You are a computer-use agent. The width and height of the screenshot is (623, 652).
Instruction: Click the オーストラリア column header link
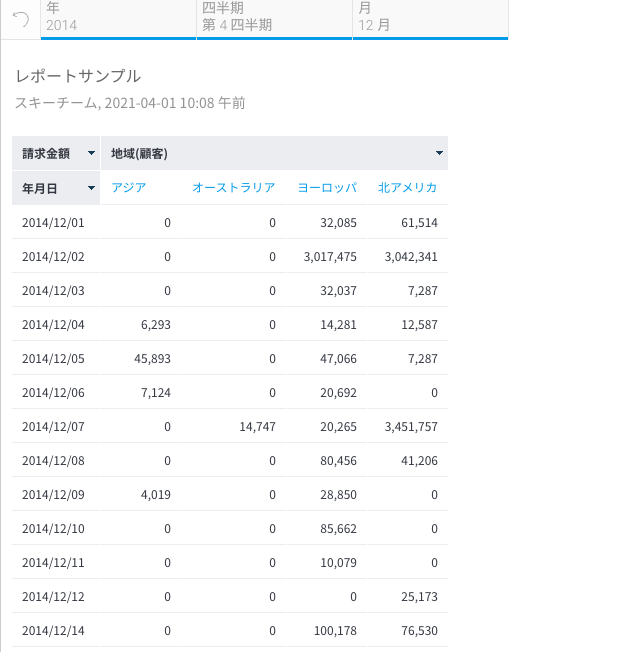pyautogui.click(x=233, y=188)
